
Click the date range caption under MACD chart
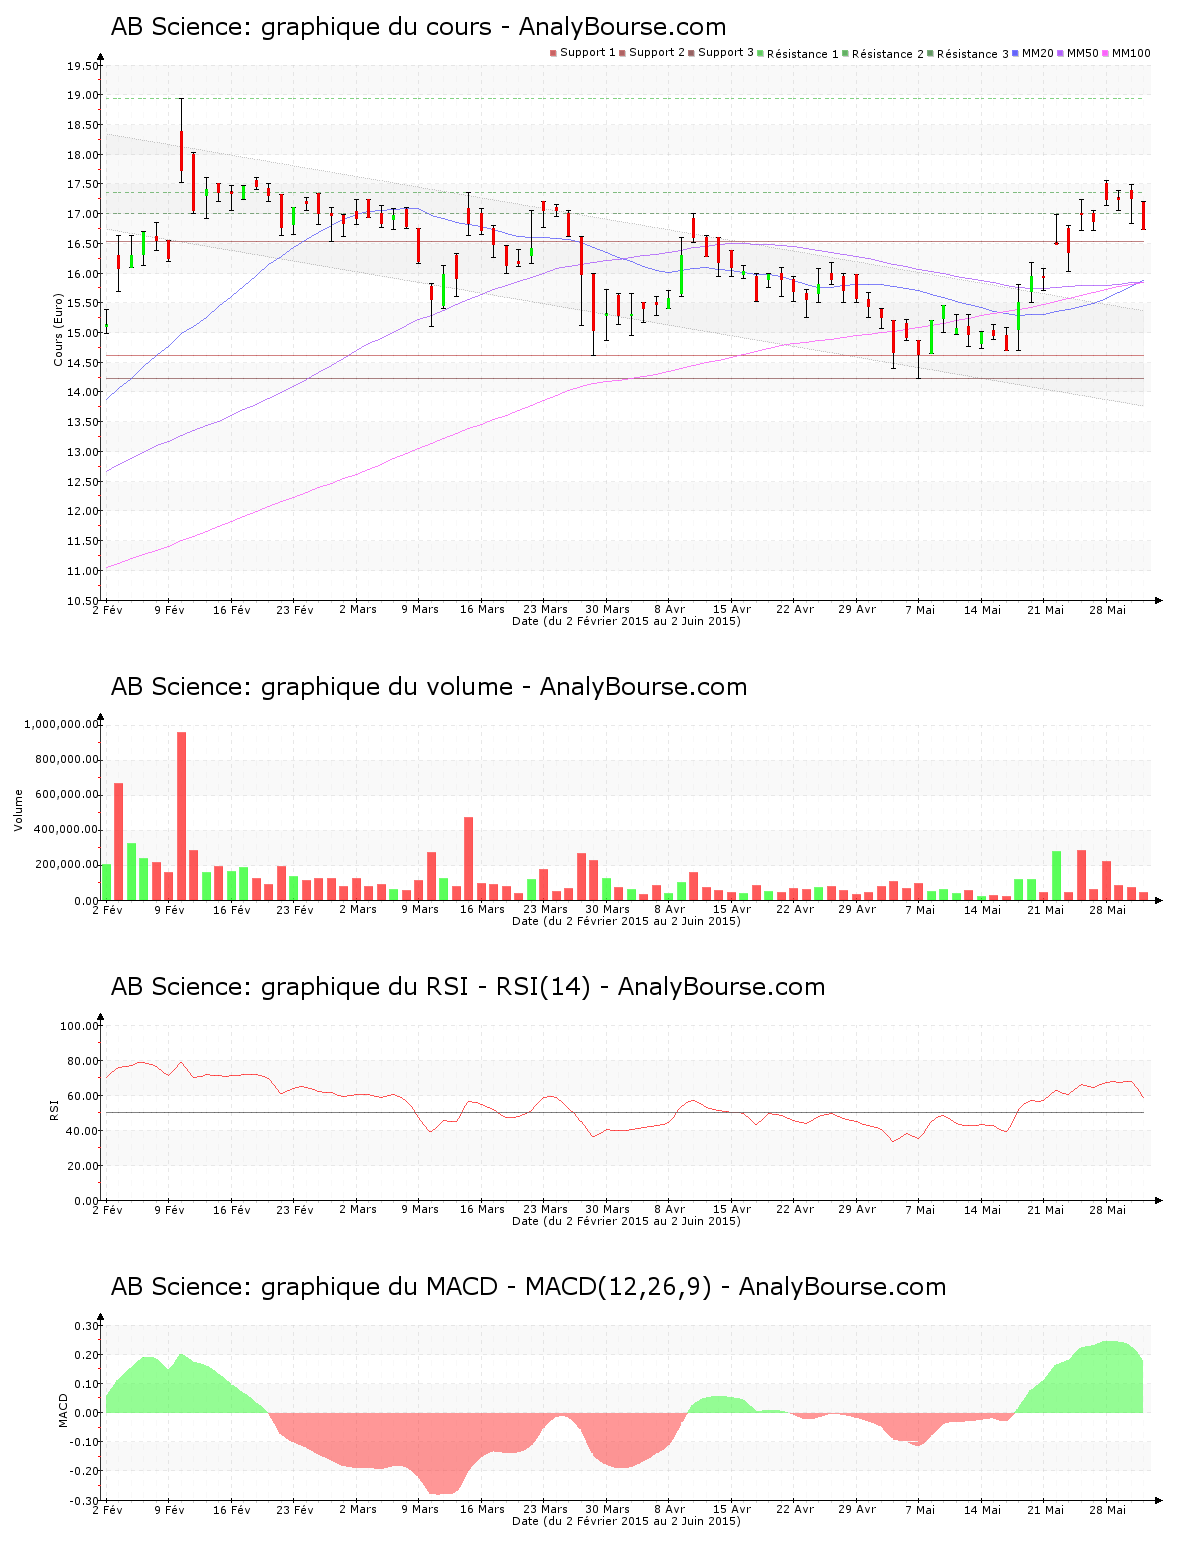(626, 1521)
